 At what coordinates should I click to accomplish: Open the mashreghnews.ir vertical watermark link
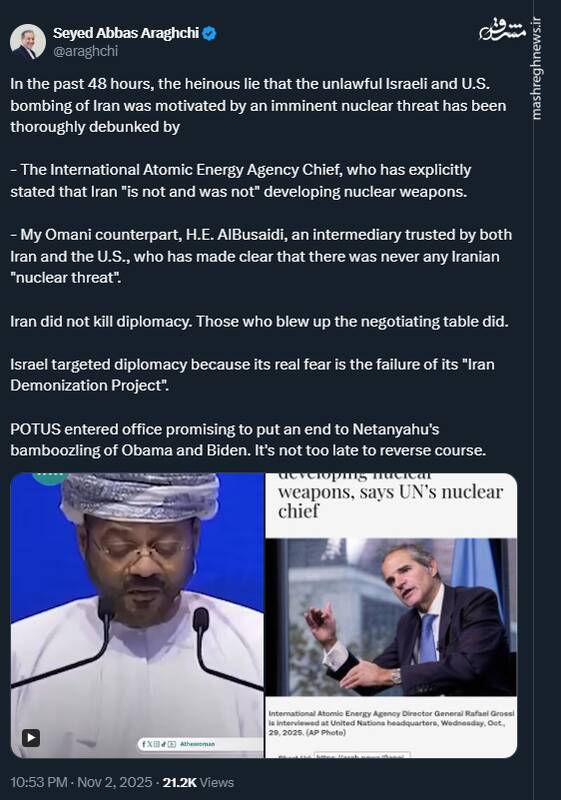[x=536, y=68]
